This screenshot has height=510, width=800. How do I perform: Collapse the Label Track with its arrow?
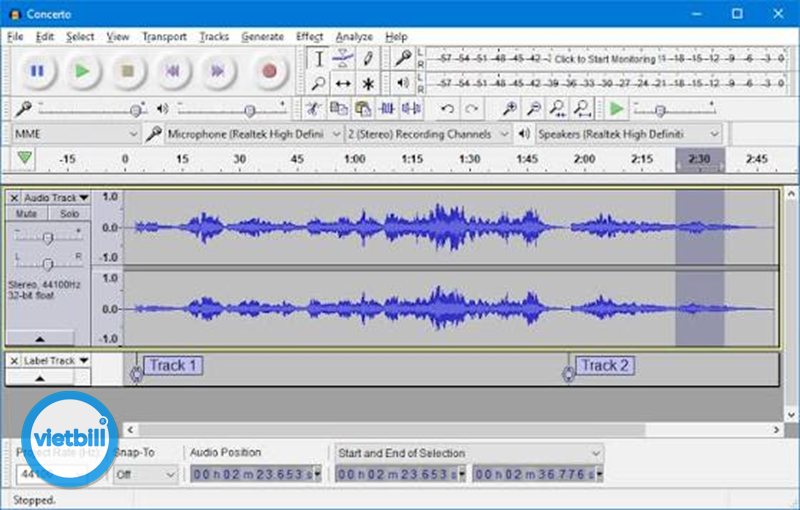pyautogui.click(x=40, y=378)
